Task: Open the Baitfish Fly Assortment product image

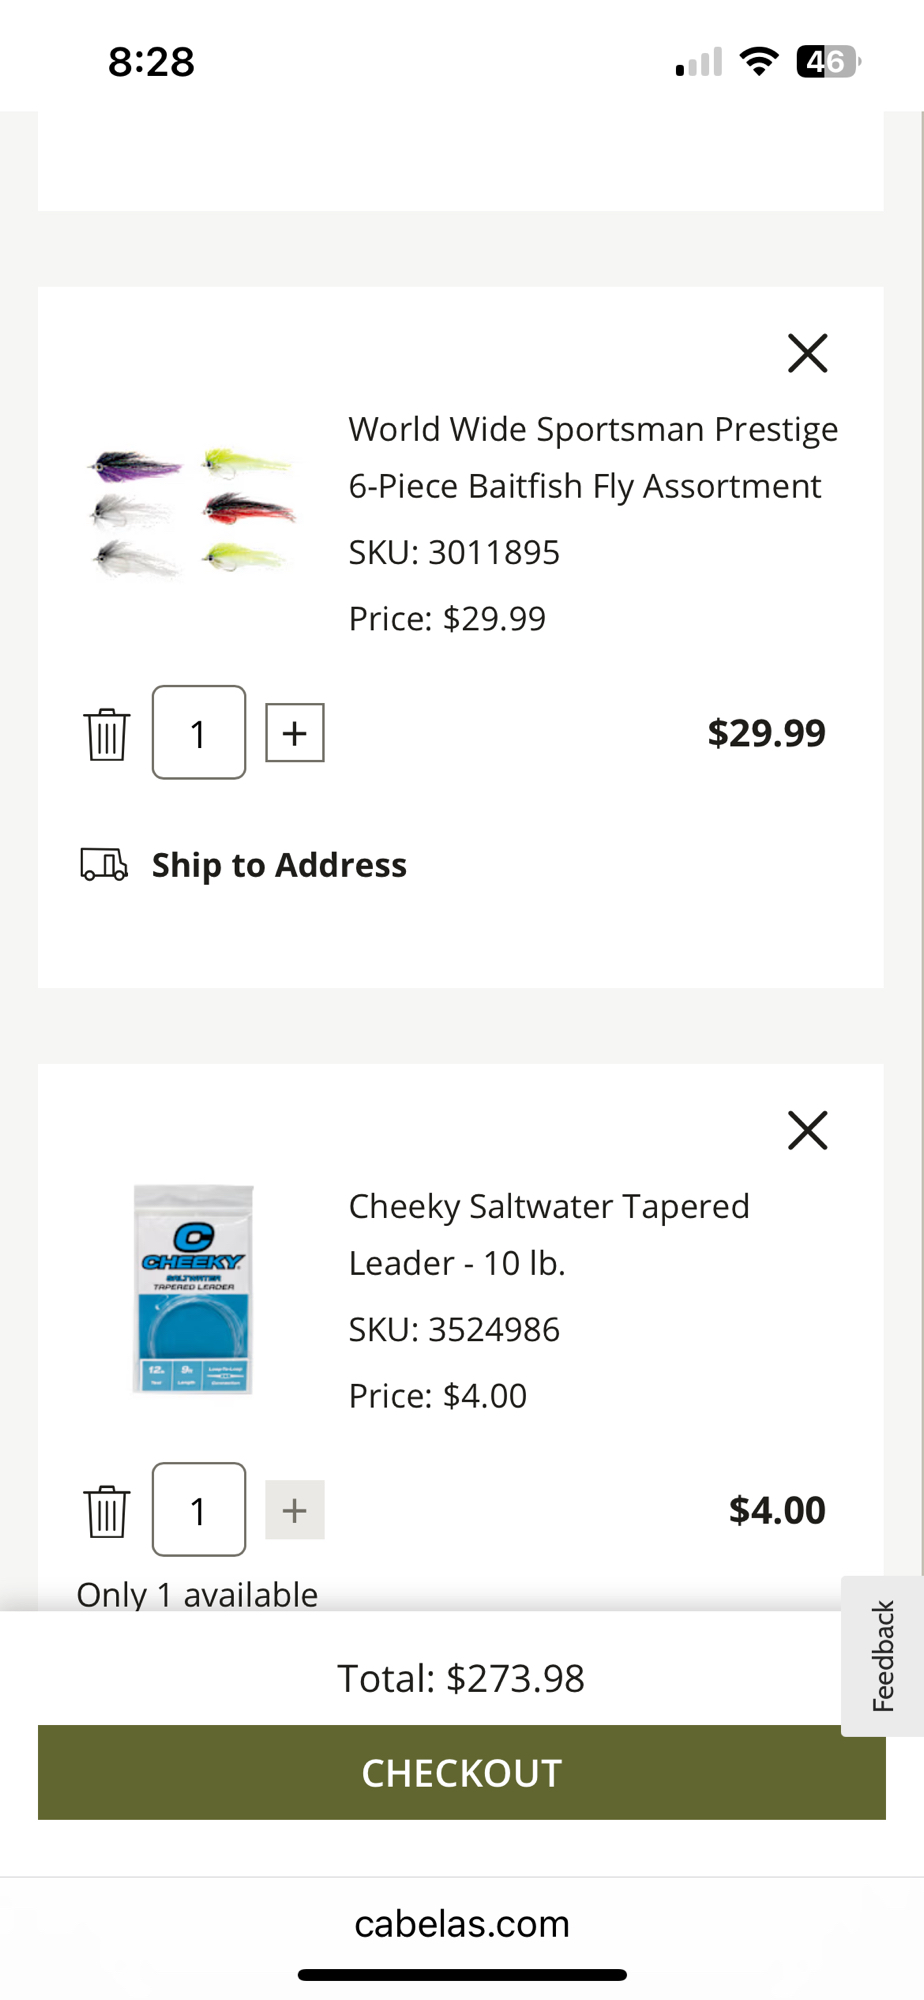Action: [x=193, y=513]
